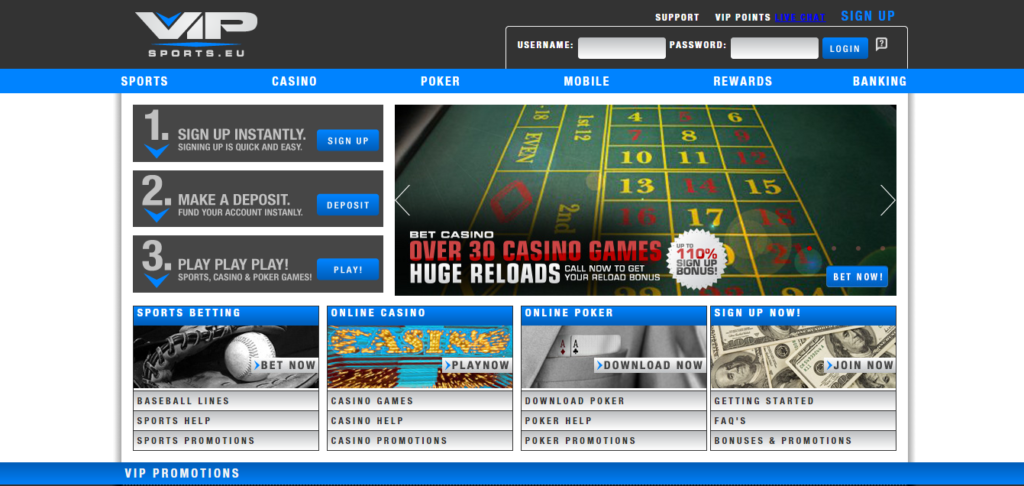Click the Deposit button in step 2
The width and height of the screenshot is (1024, 486).
(348, 204)
